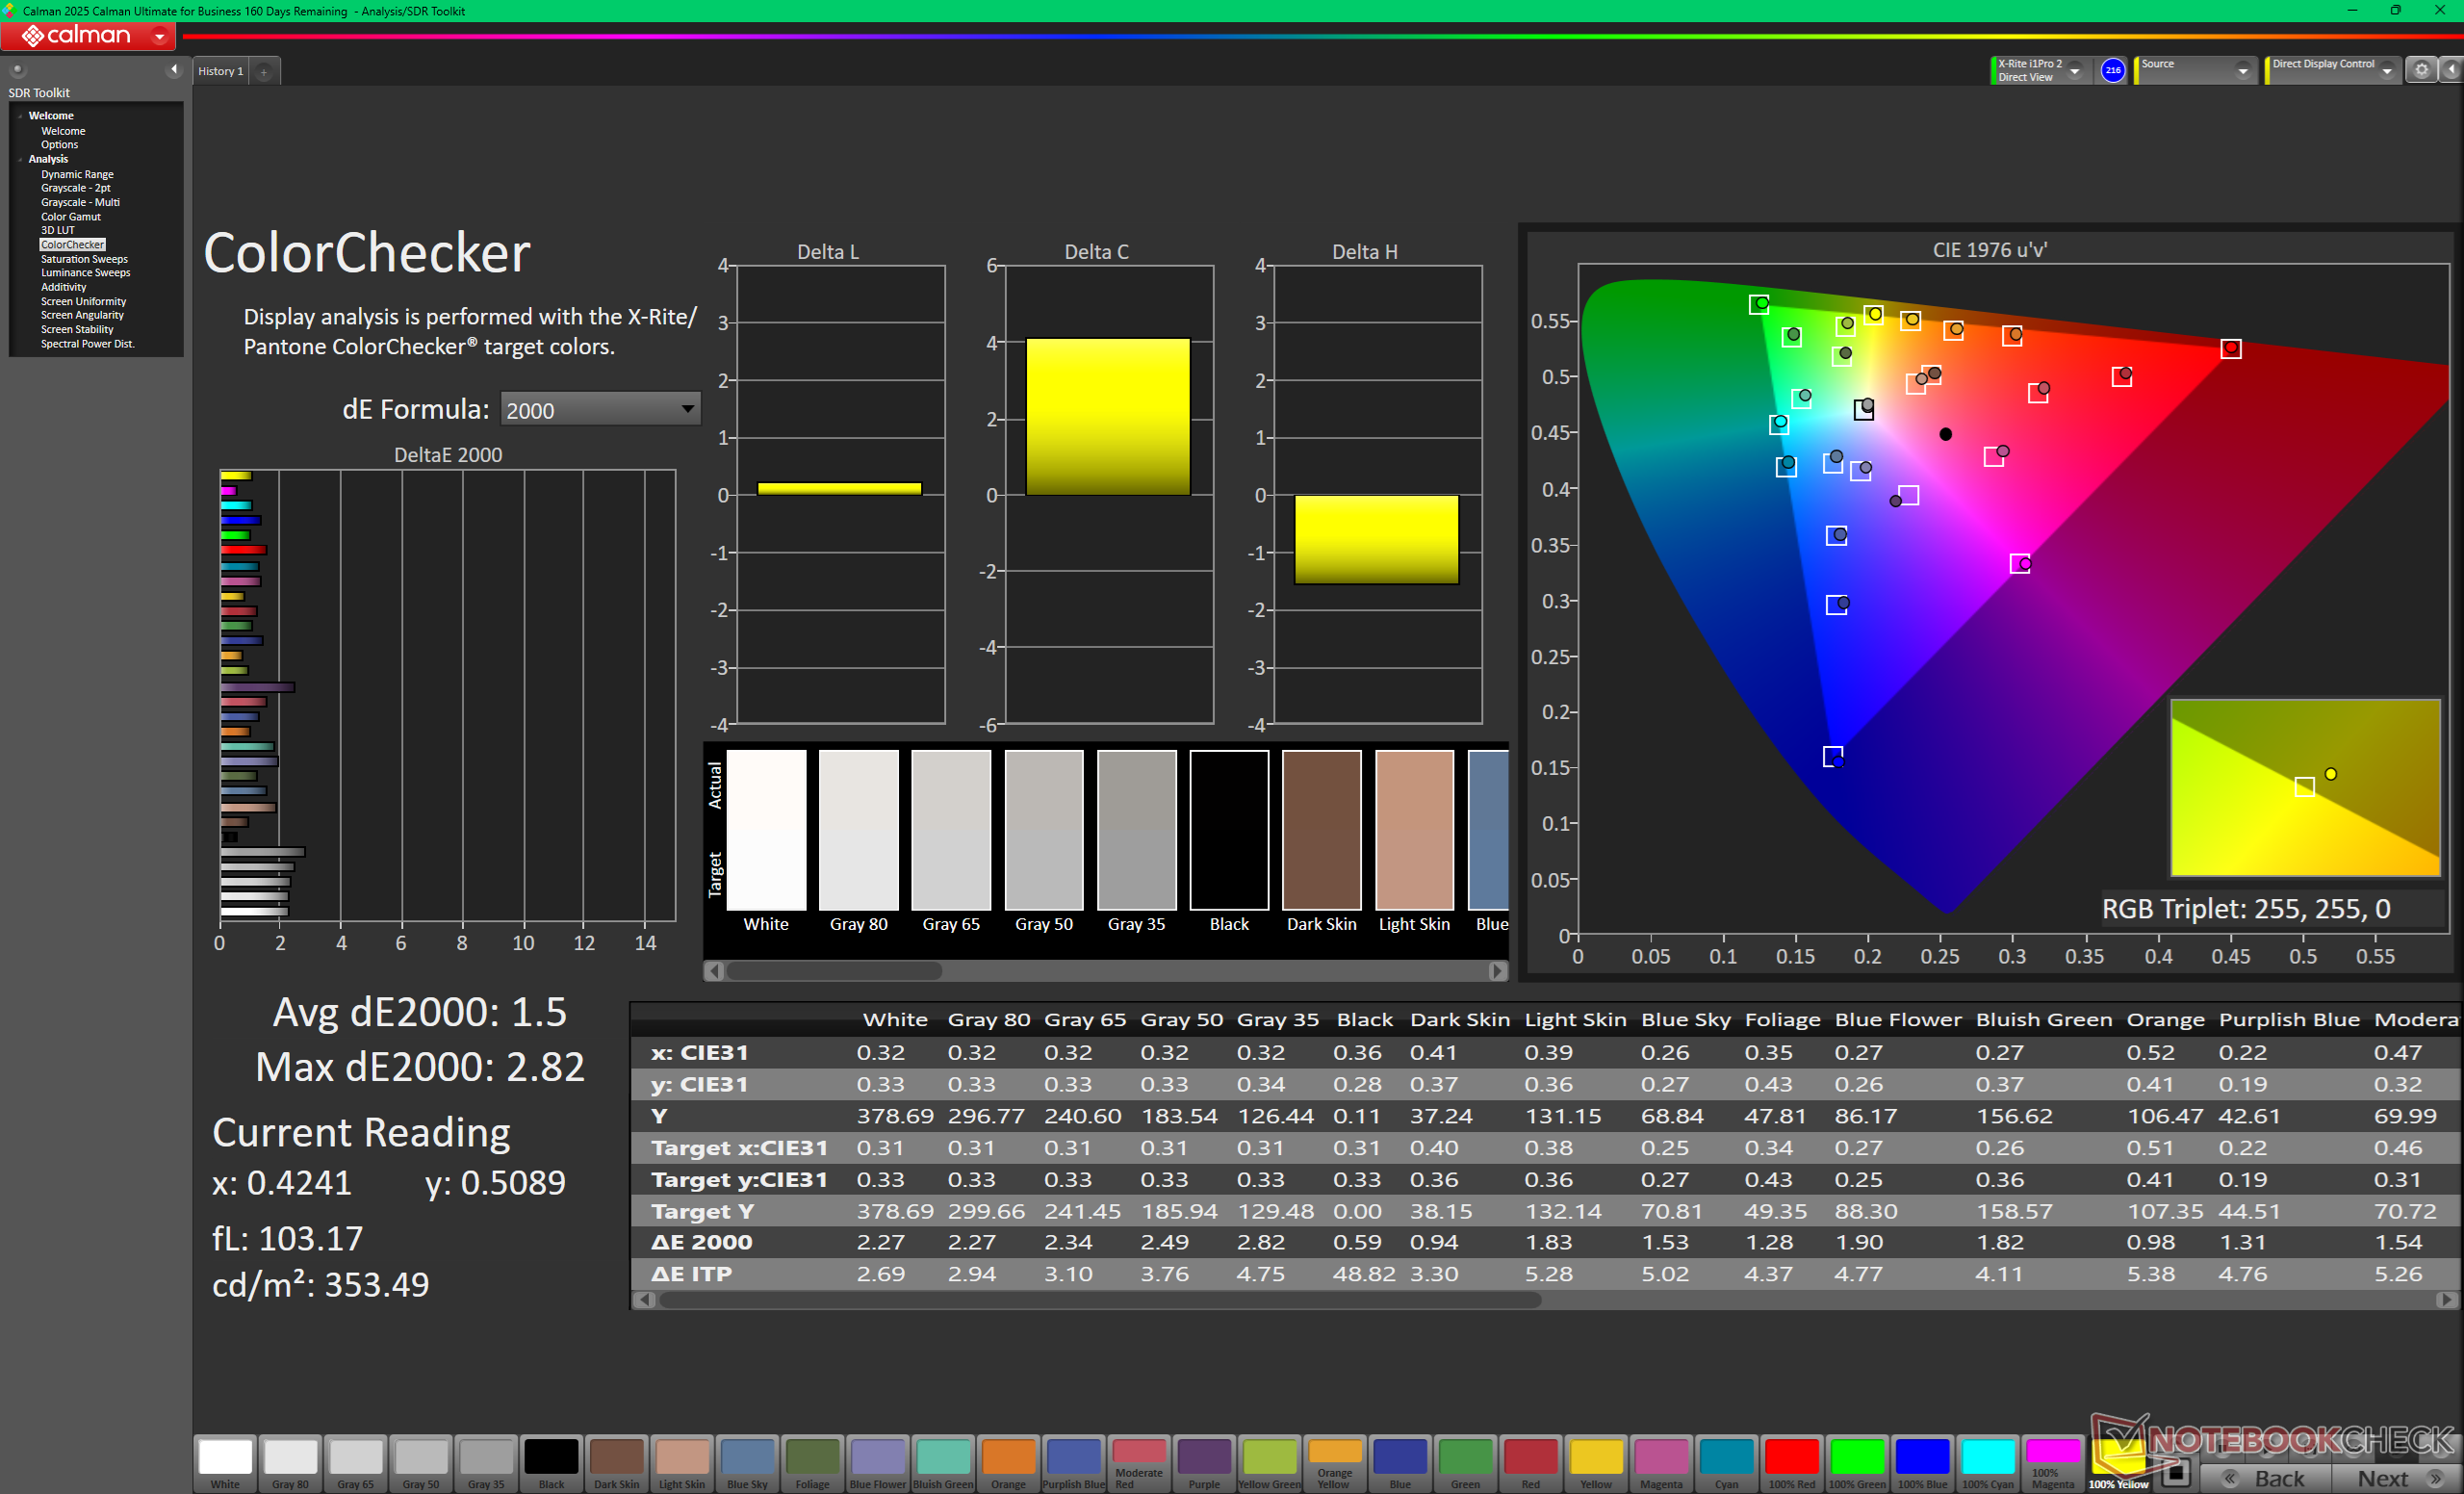2464x1494 pixels.
Task: Select the Cyan patch button
Action: [1726, 1463]
